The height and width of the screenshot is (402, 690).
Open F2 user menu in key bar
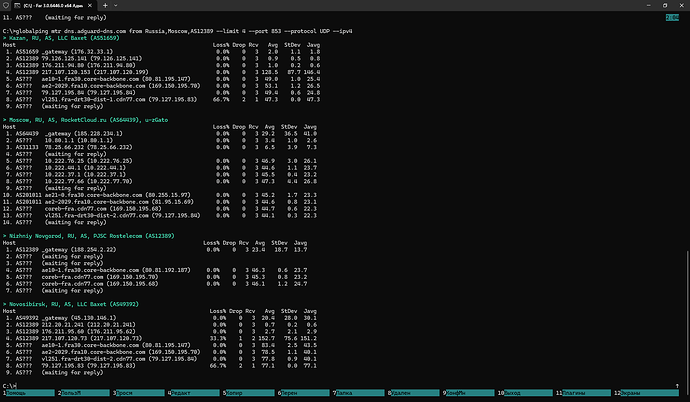(x=84, y=393)
